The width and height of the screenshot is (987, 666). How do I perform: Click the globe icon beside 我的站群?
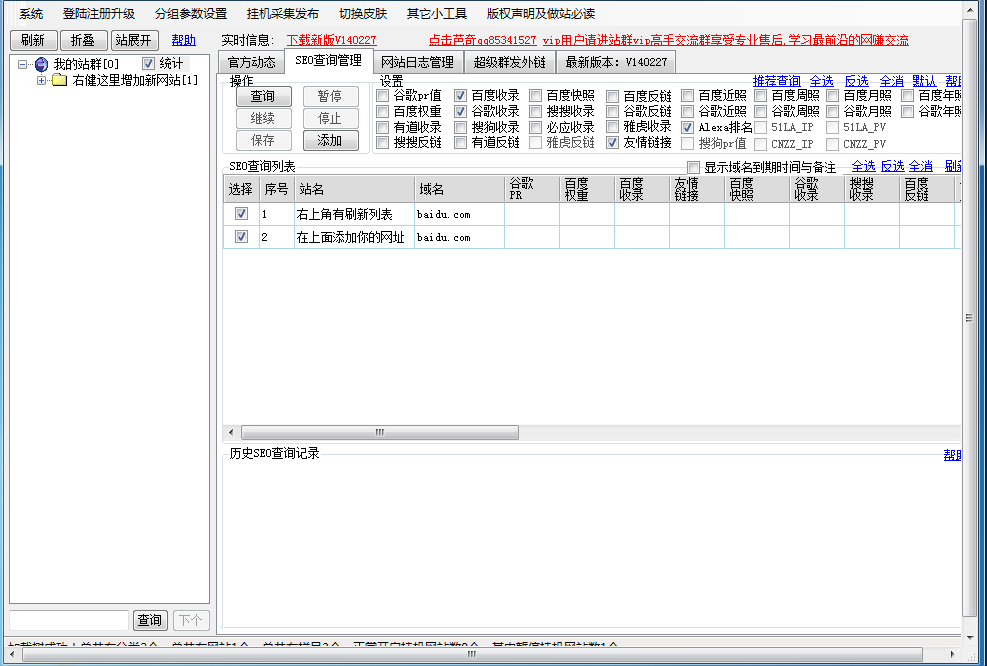[41, 64]
